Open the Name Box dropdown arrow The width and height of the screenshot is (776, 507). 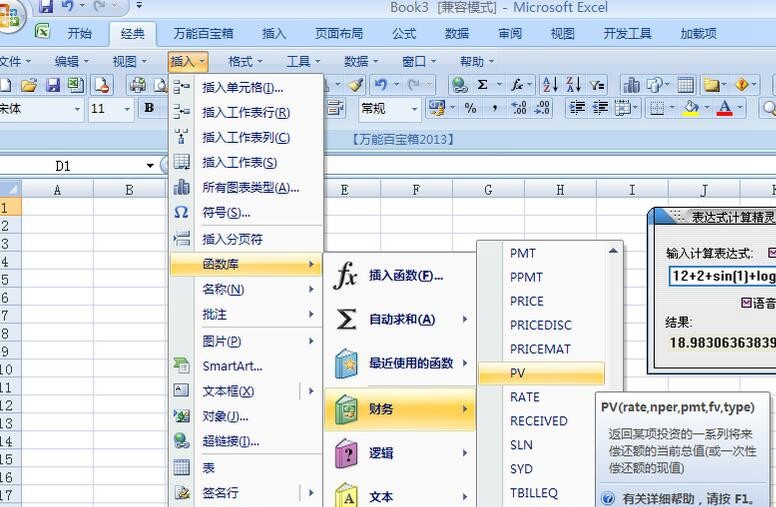pyautogui.click(x=150, y=166)
